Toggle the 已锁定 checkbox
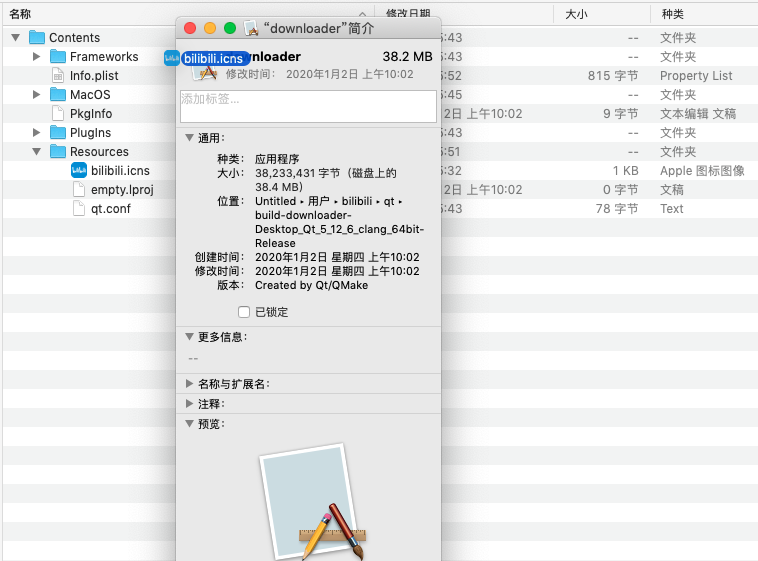Viewport: 758px width, 561px height. pyautogui.click(x=244, y=312)
